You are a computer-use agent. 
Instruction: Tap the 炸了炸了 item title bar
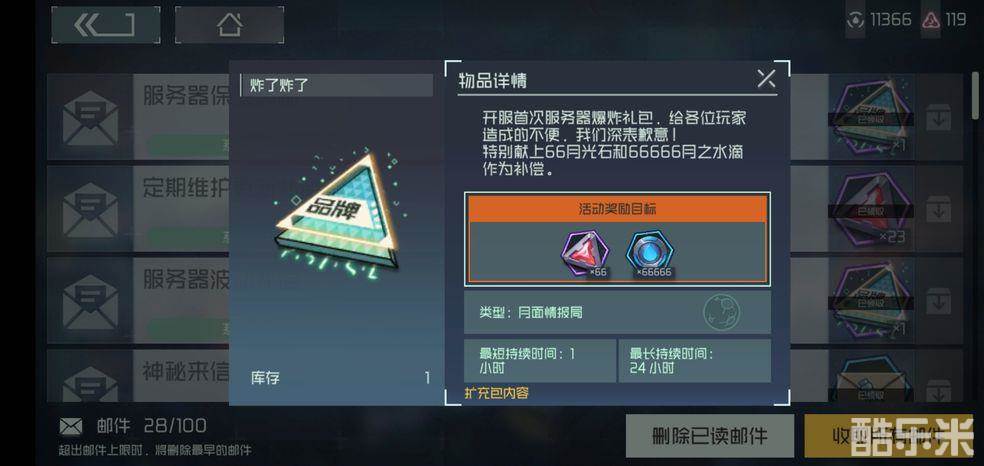pyautogui.click(x=337, y=85)
